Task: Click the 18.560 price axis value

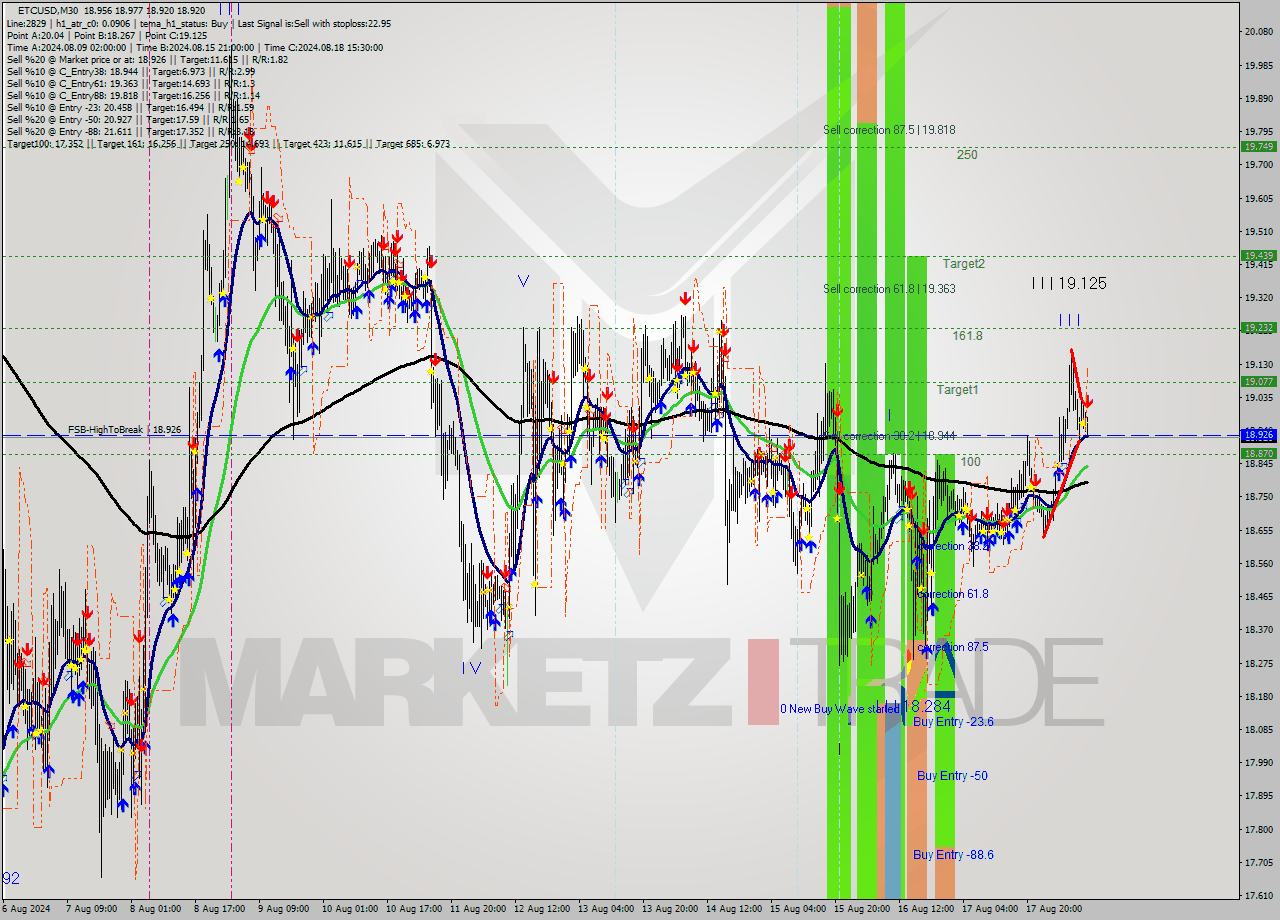Action: [1258, 563]
